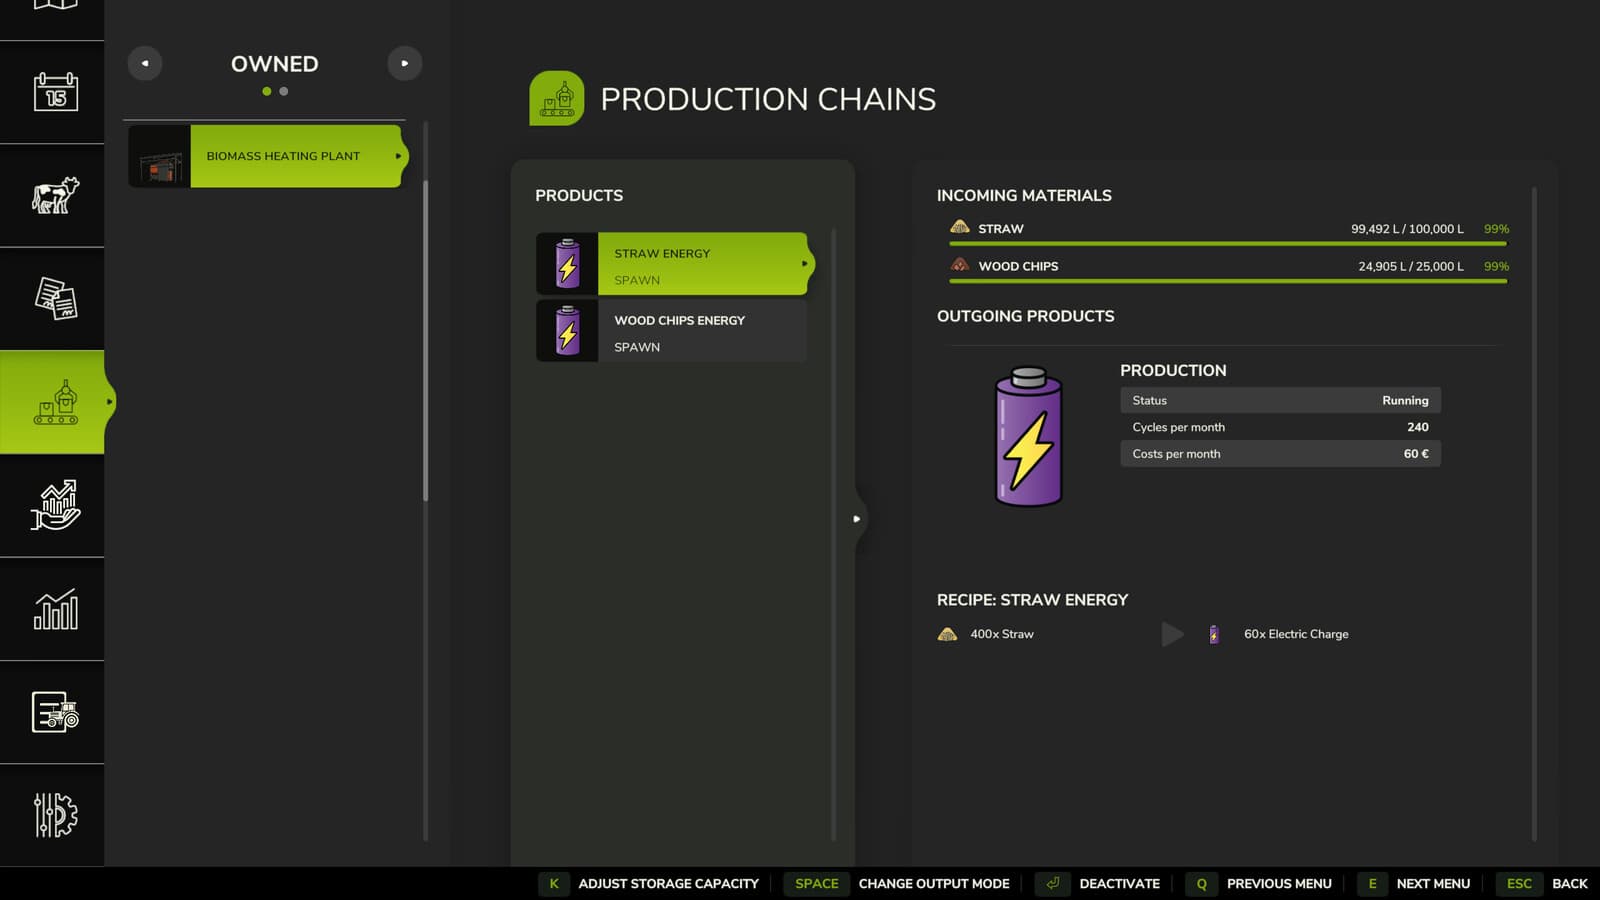
Task: Click the straw pile icon under Incoming Materials
Action: (x=960, y=228)
